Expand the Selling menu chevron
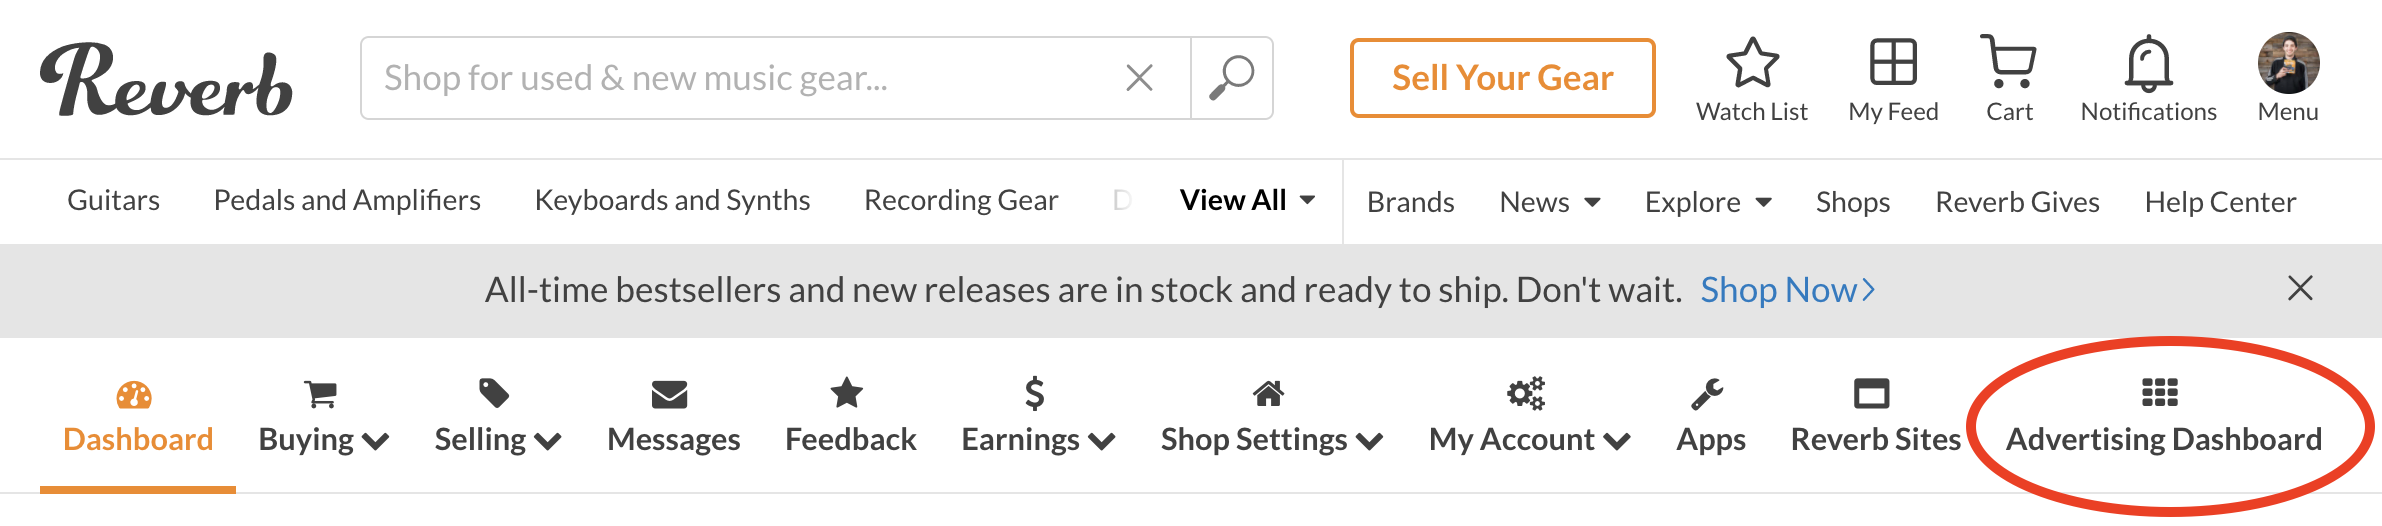Image resolution: width=2382 pixels, height=526 pixels. [x=548, y=441]
